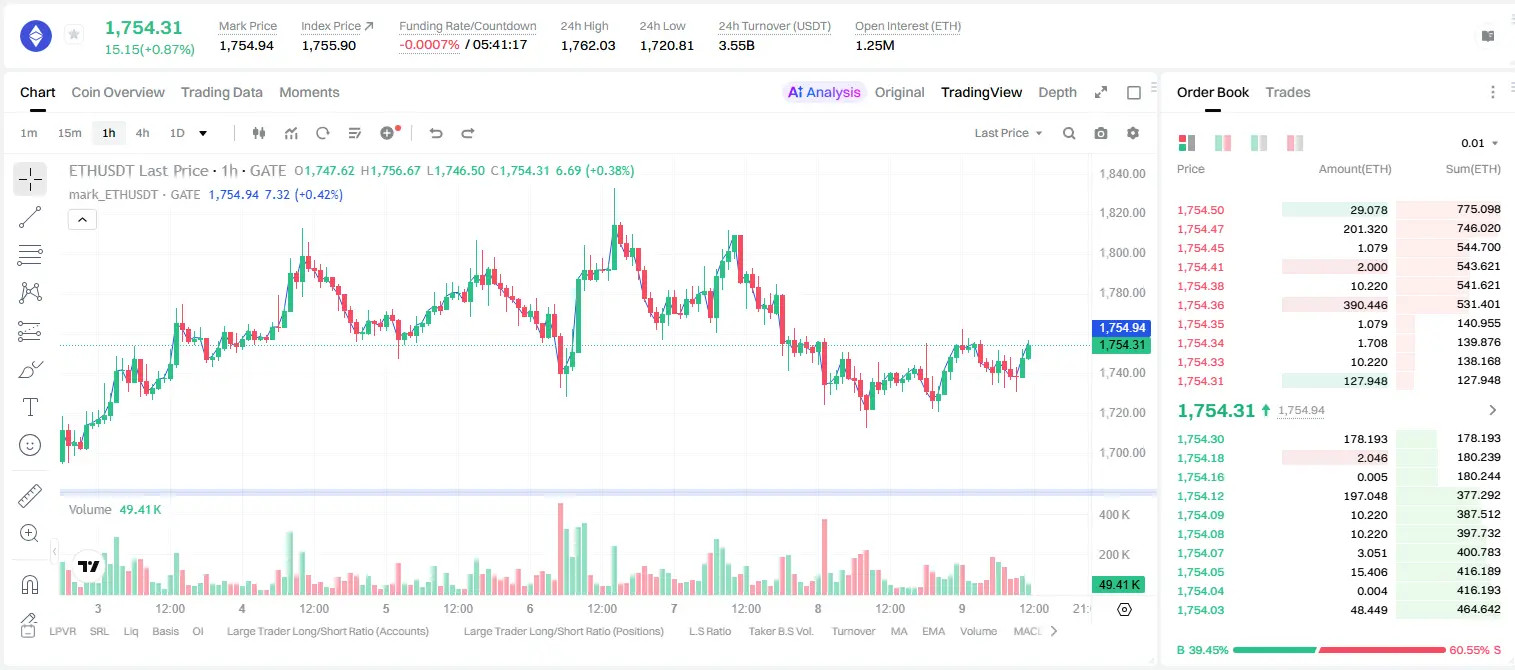Click the buy/sell ratio bar
Image resolution: width=1515 pixels, height=670 pixels.
(1340, 650)
